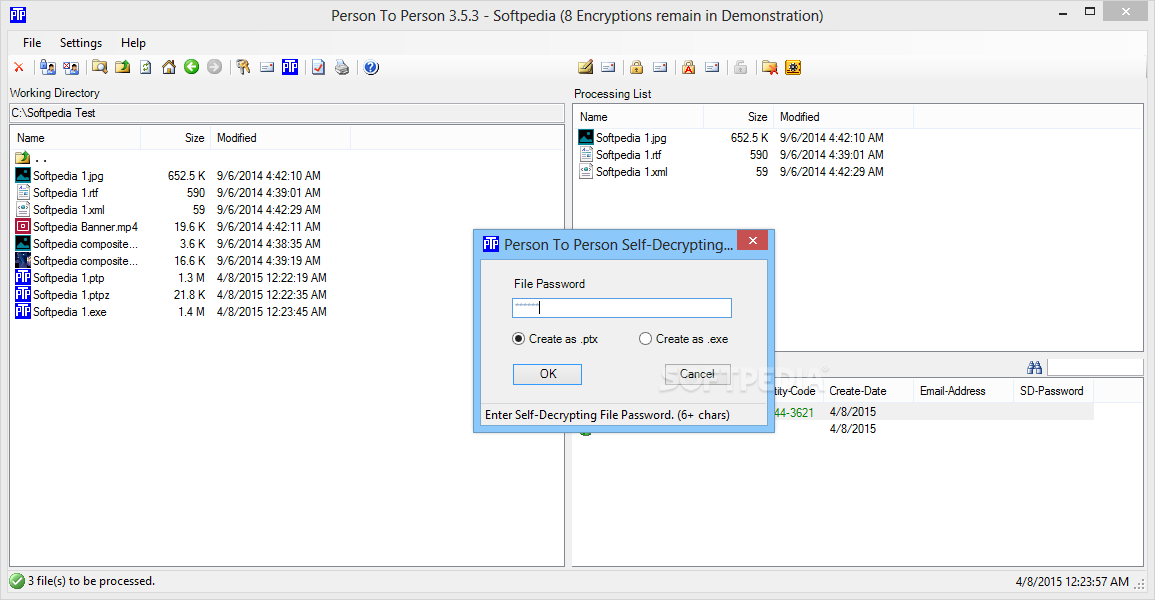The width and height of the screenshot is (1155, 600).
Task: Click the sign-with-pencil icon
Action: point(586,68)
